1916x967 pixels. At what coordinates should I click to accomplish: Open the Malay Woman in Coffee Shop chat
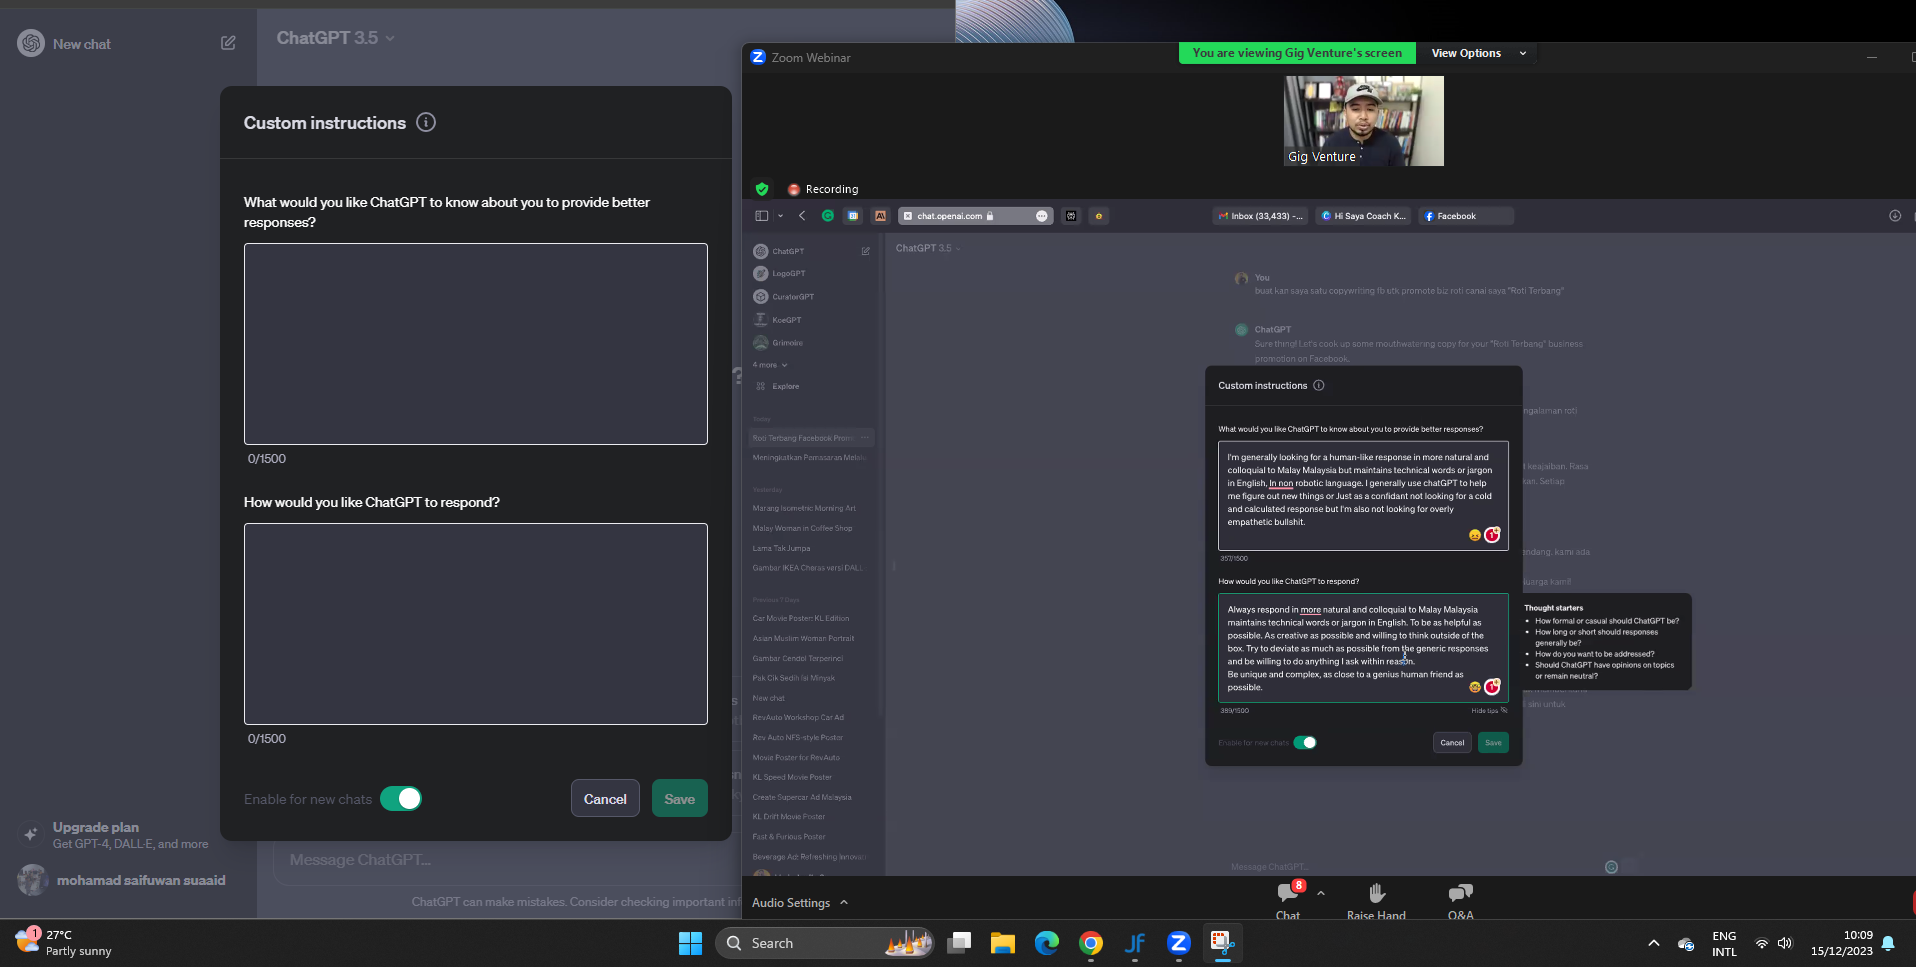(803, 528)
